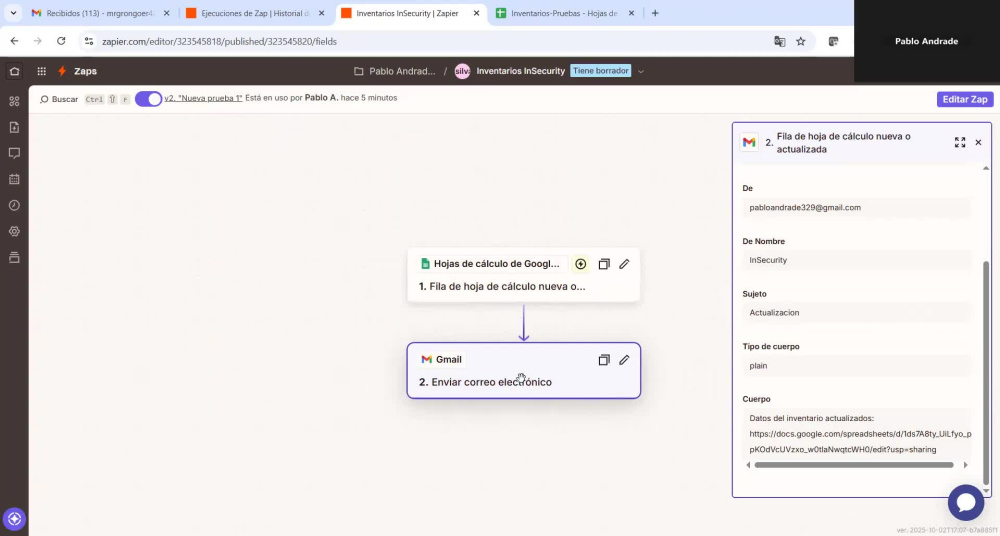
Task: Switch to Ejecuciones de Zap tab
Action: tap(256, 13)
